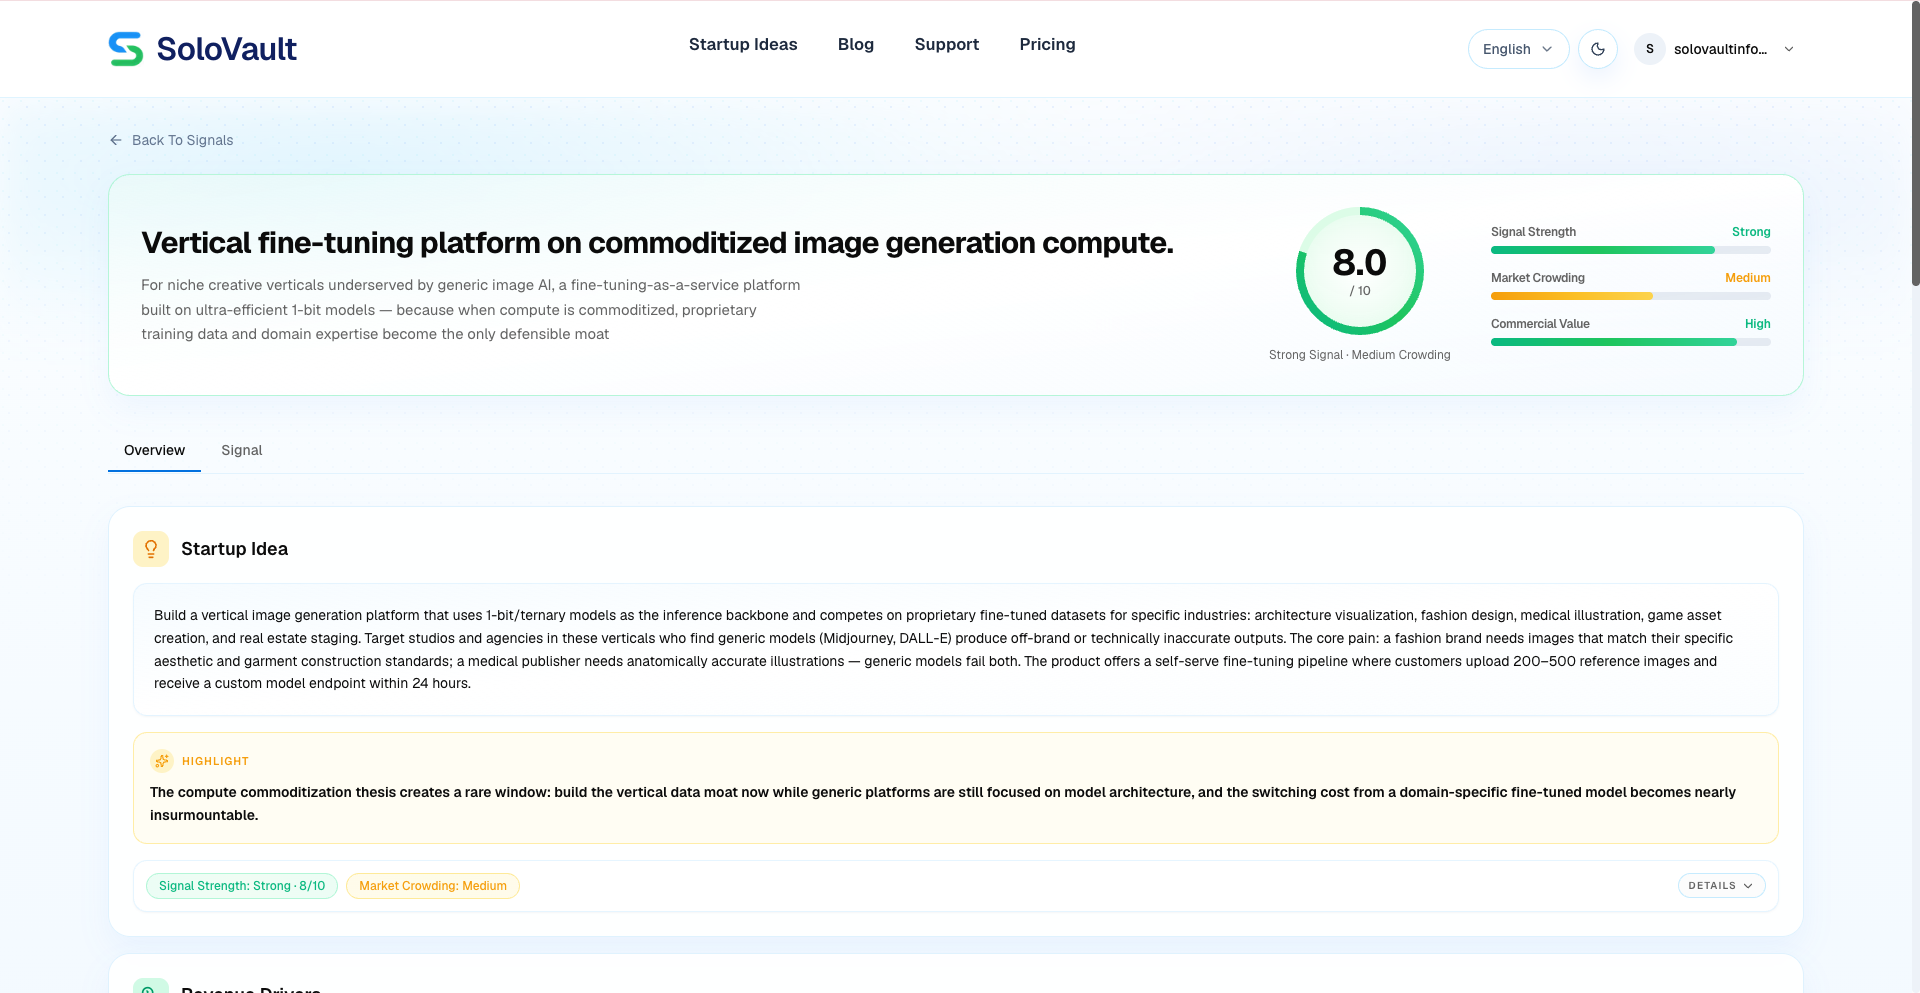The image size is (1920, 993).
Task: Click the Highlight sparkle icon
Action: pyautogui.click(x=162, y=761)
